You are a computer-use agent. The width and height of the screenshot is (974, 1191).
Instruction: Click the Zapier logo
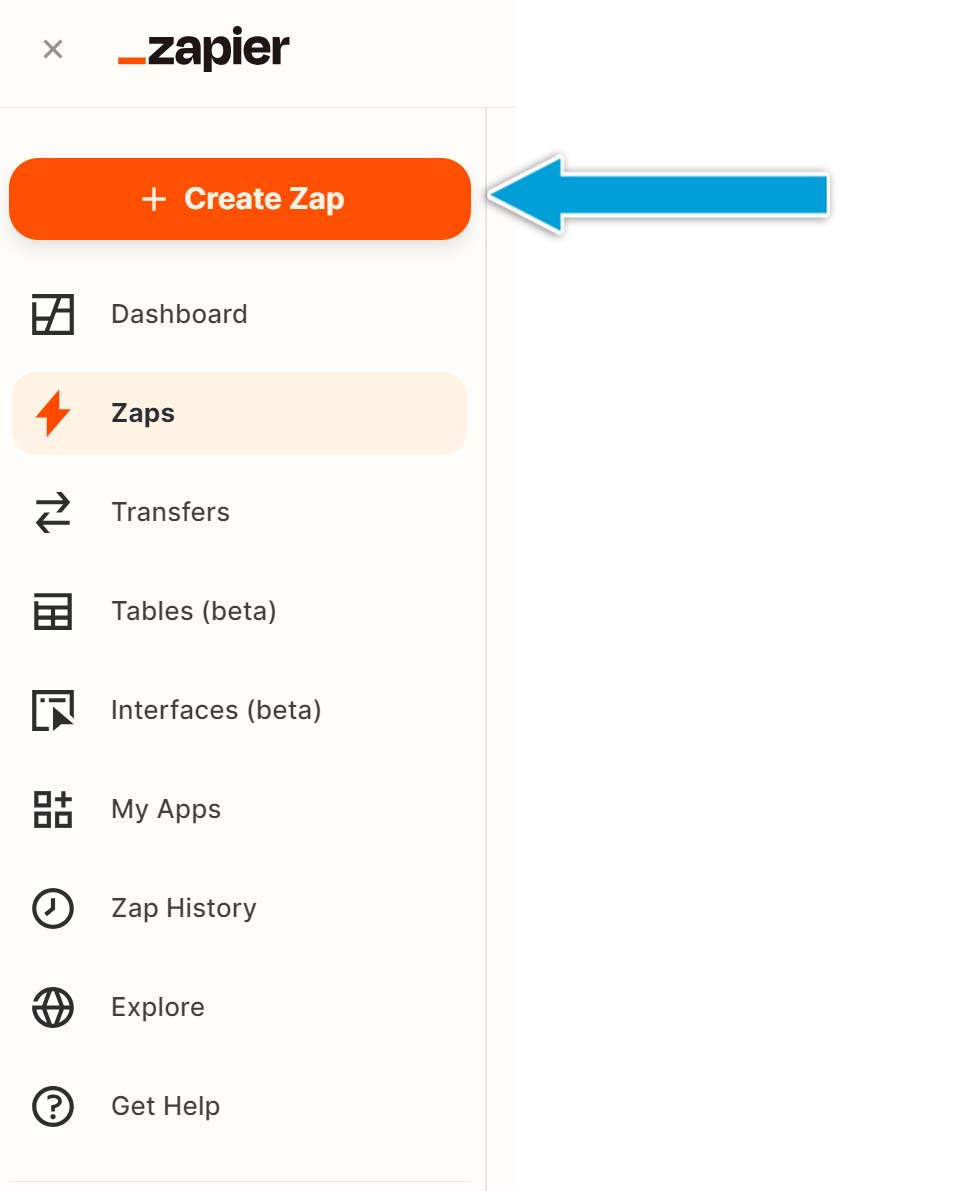pyautogui.click(x=205, y=48)
